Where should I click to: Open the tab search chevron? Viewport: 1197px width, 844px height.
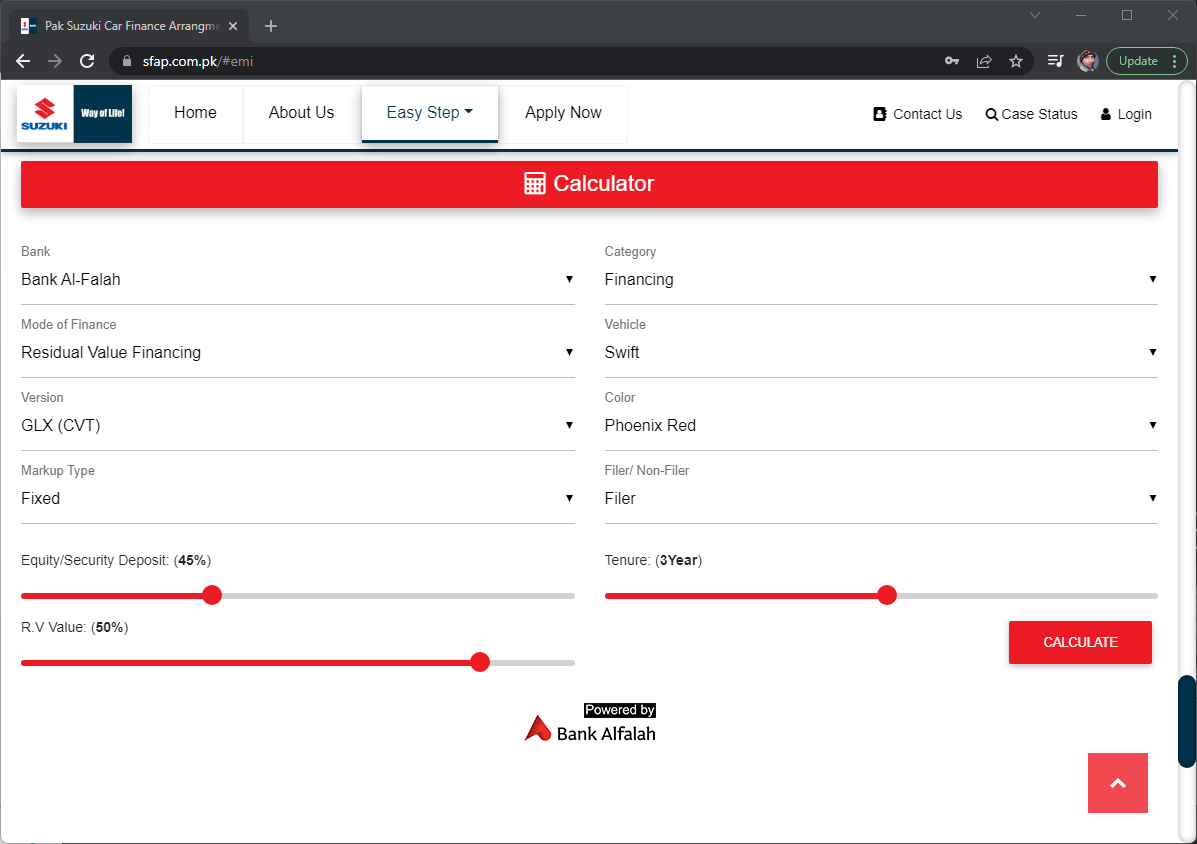pos(1035,15)
